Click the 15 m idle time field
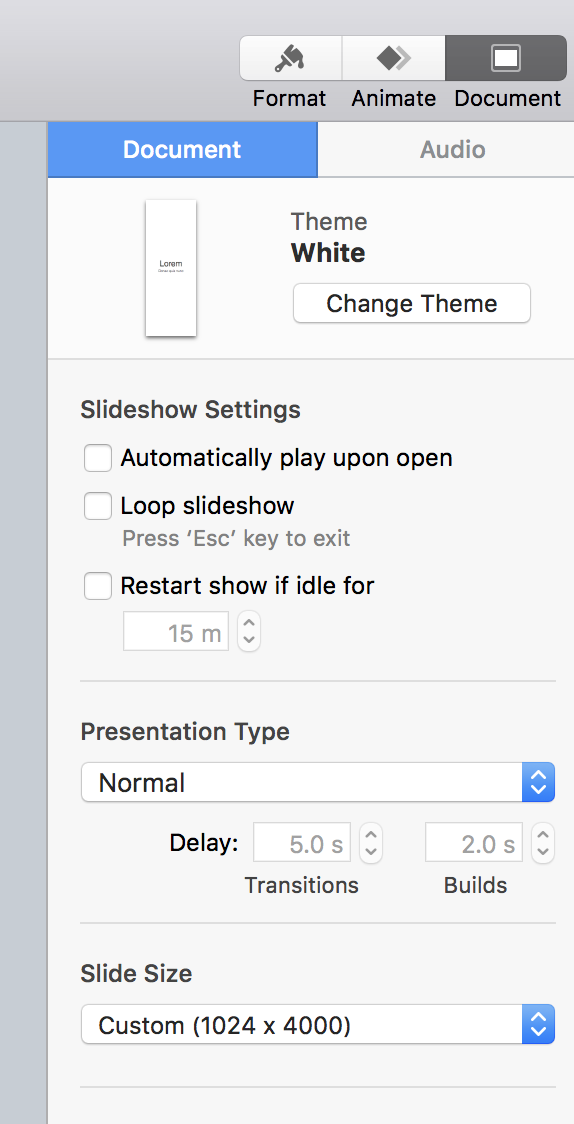The height and width of the screenshot is (1124, 574). 176,631
